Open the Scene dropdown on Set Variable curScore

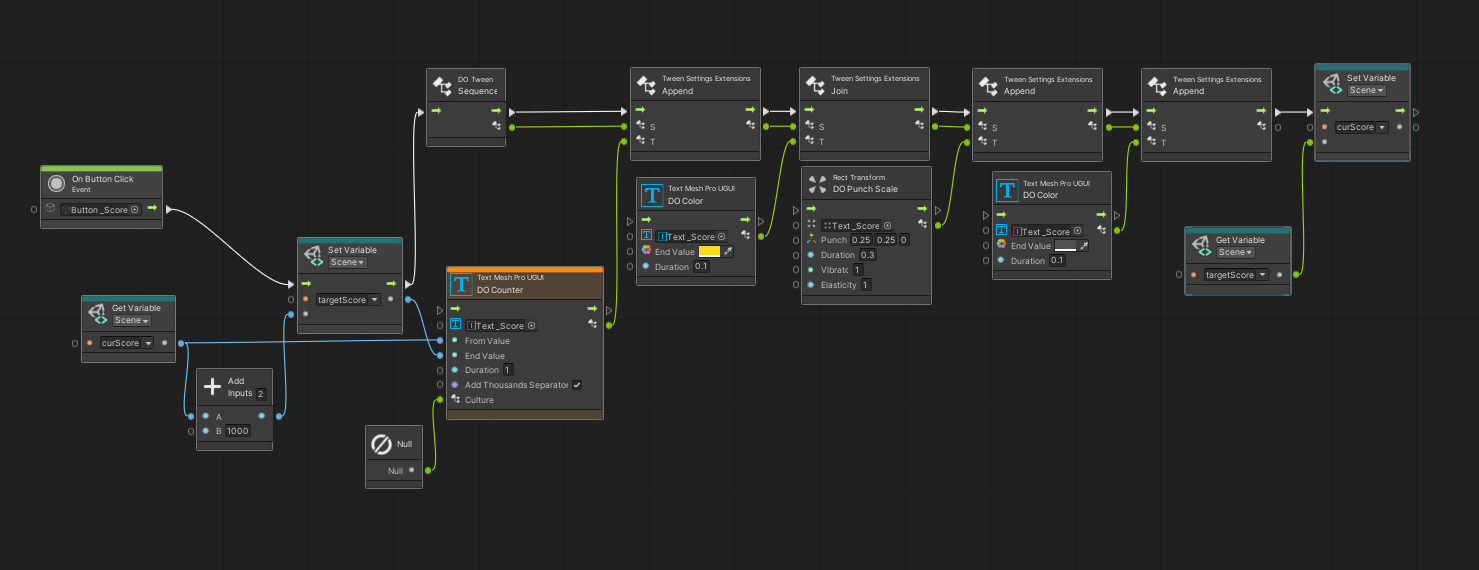pos(1366,90)
